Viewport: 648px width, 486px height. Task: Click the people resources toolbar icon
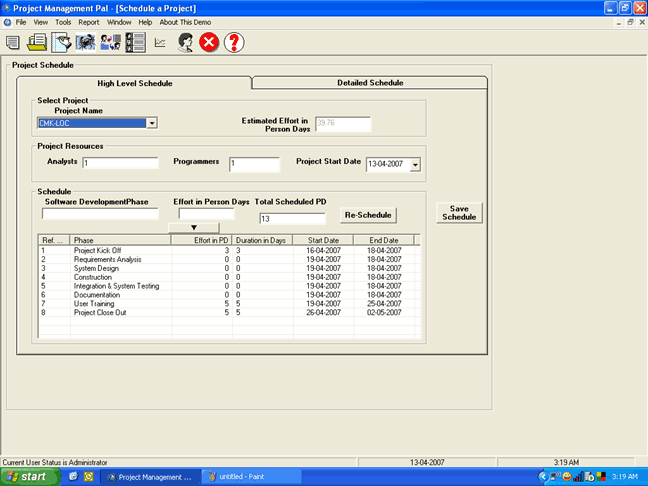click(x=110, y=42)
